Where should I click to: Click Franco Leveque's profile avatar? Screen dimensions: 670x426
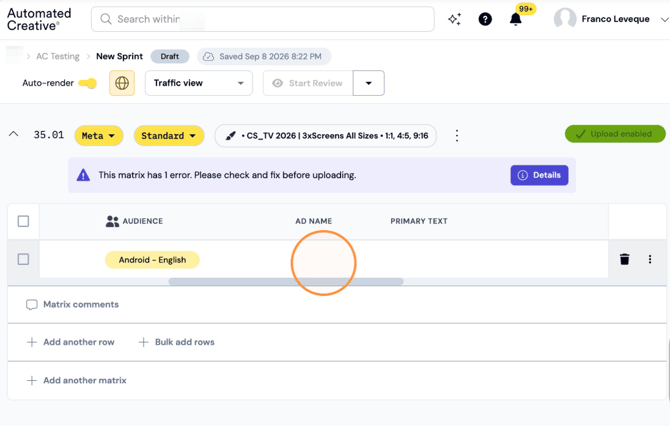point(565,19)
